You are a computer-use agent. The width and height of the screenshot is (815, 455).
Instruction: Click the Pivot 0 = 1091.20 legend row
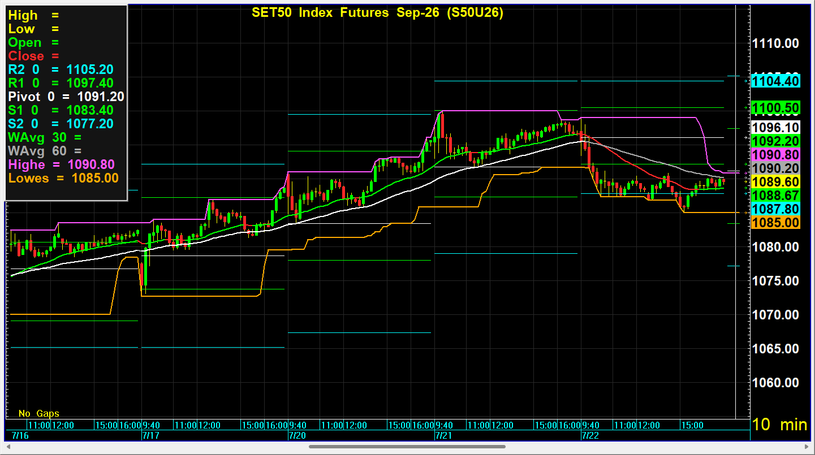tap(66, 97)
